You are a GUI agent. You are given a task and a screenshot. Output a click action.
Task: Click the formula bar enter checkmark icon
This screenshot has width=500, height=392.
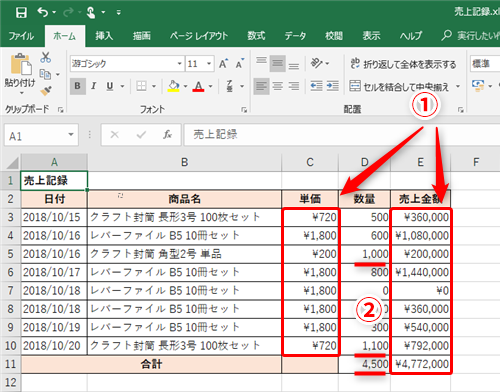click(141, 135)
